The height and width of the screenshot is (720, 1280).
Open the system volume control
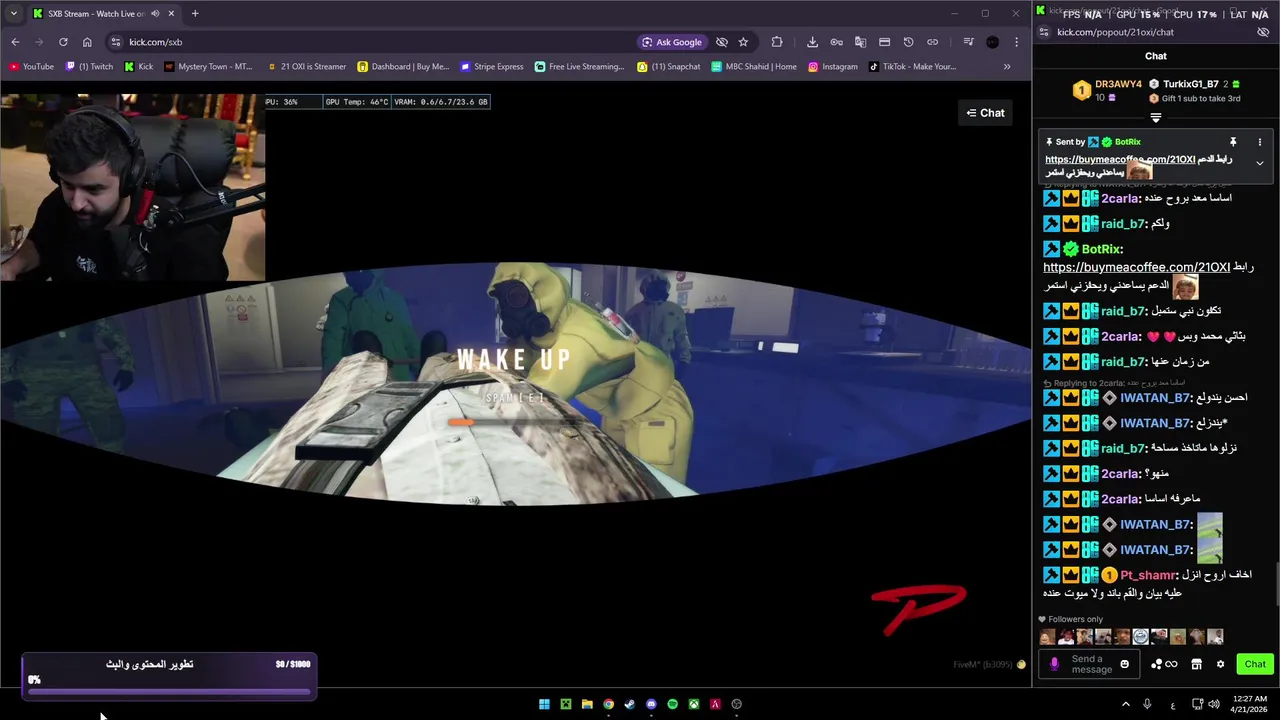coord(1214,704)
